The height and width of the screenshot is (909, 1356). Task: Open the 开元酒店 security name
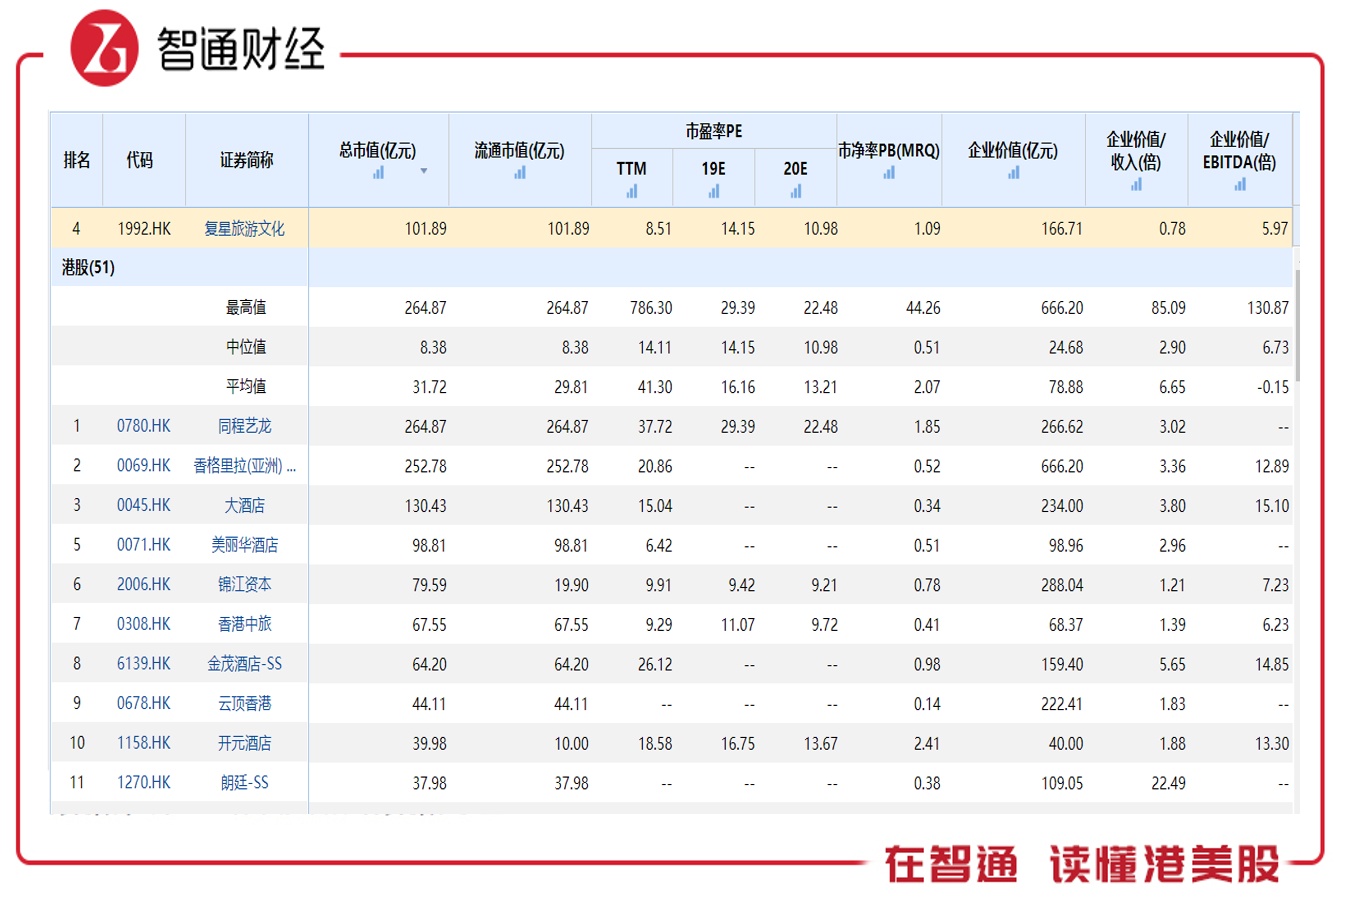[245, 744]
